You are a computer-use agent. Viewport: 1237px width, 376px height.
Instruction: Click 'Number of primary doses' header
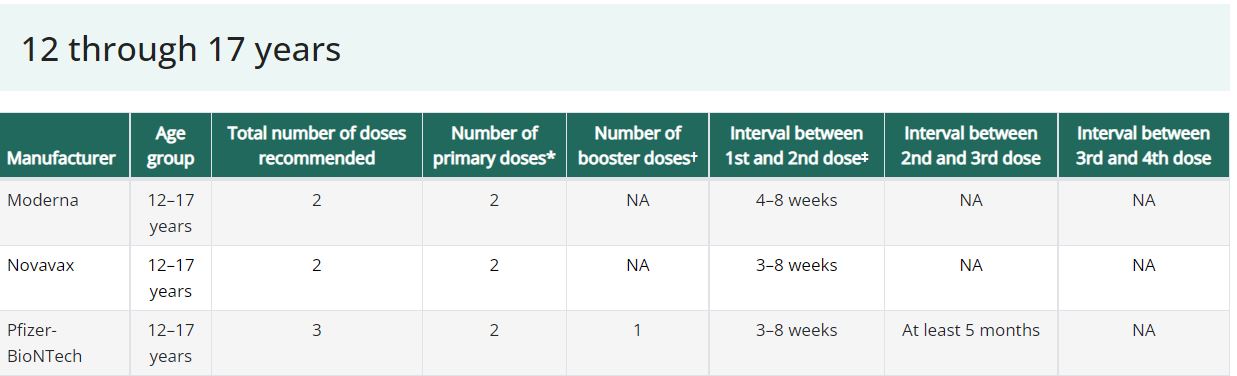(494, 146)
